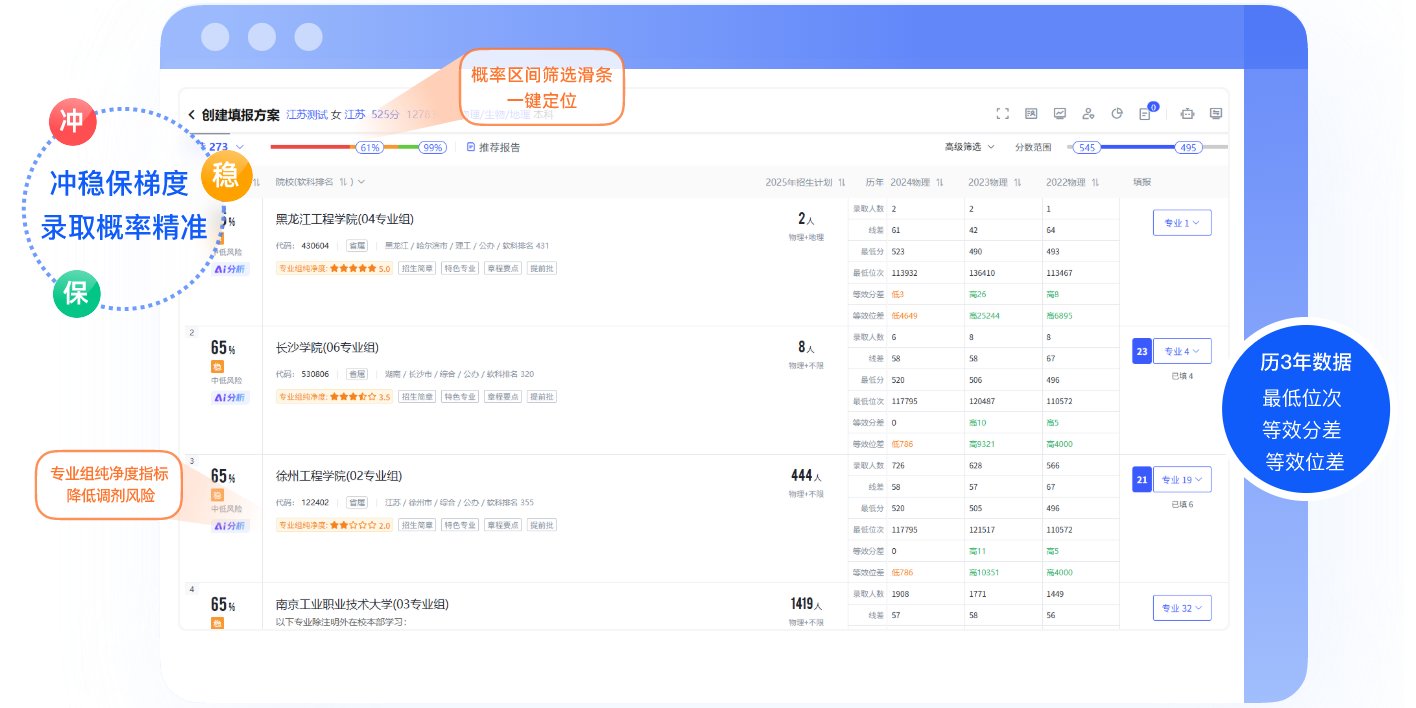Sort by the 2022物理 column arrows

1096,182
